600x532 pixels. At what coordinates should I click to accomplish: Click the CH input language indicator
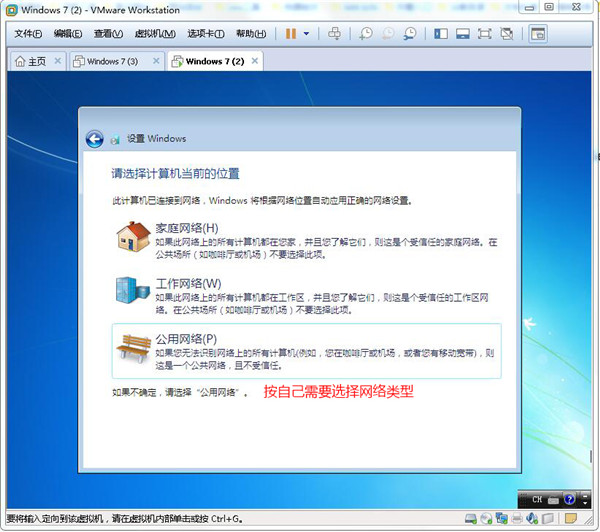coord(537,499)
